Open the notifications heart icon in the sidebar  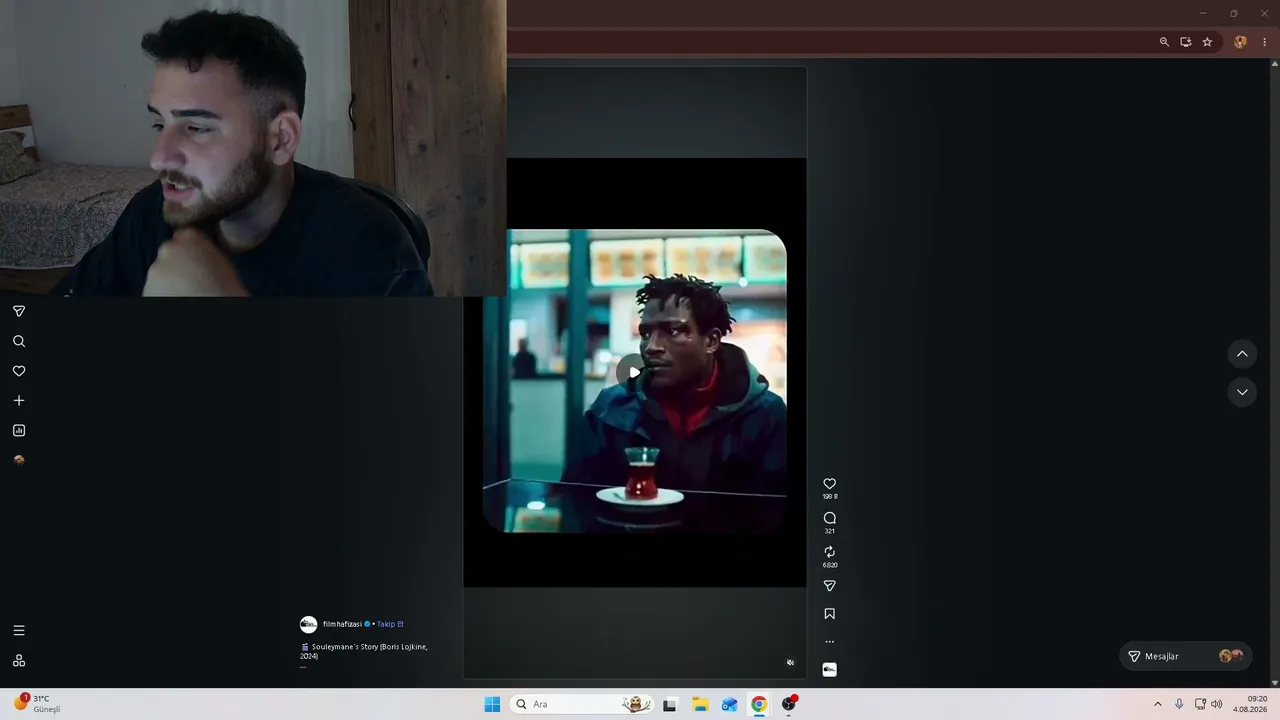coord(19,371)
